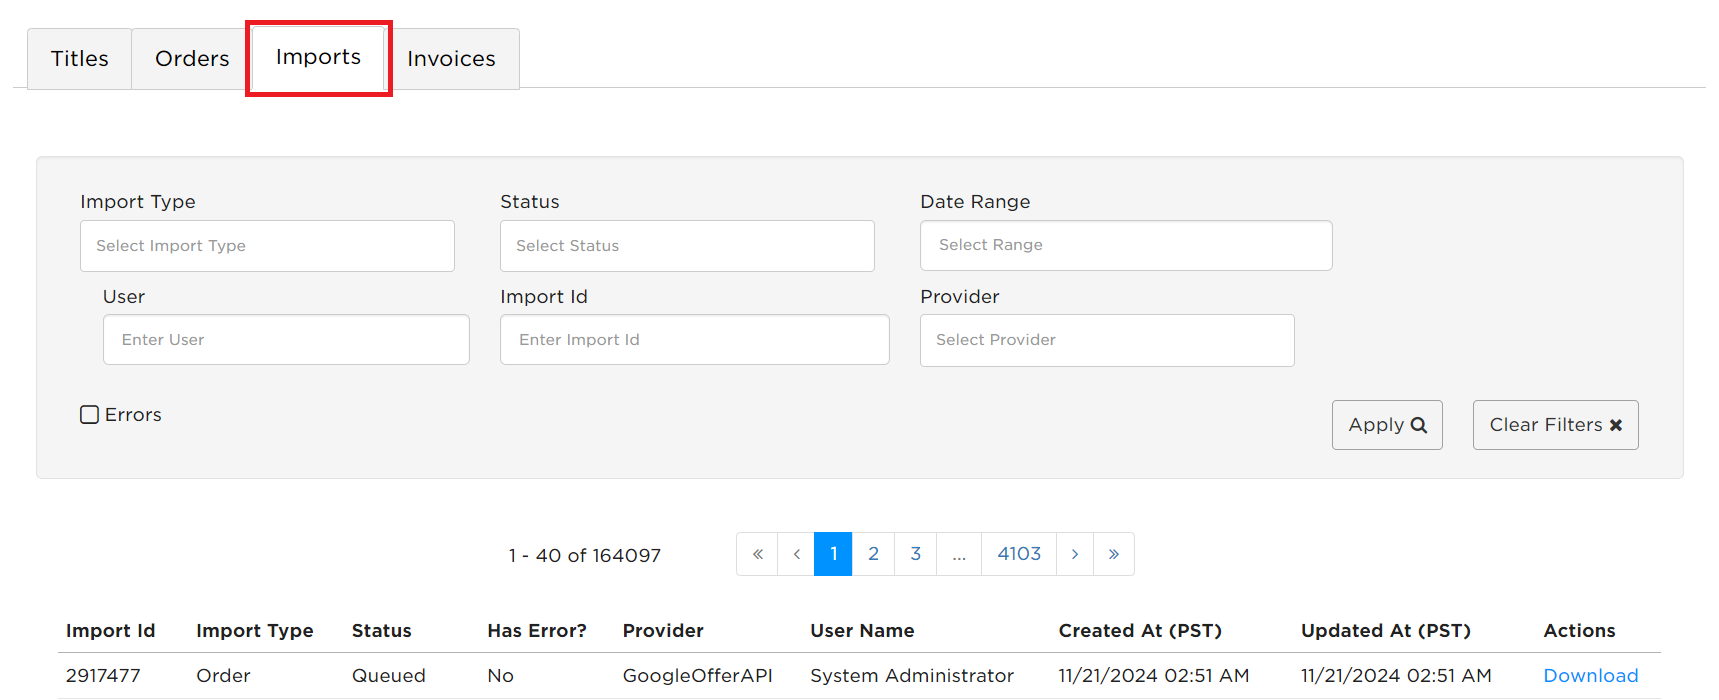Click the Has Error? column header
Screen dimensions: 1719x700
(x=537, y=631)
